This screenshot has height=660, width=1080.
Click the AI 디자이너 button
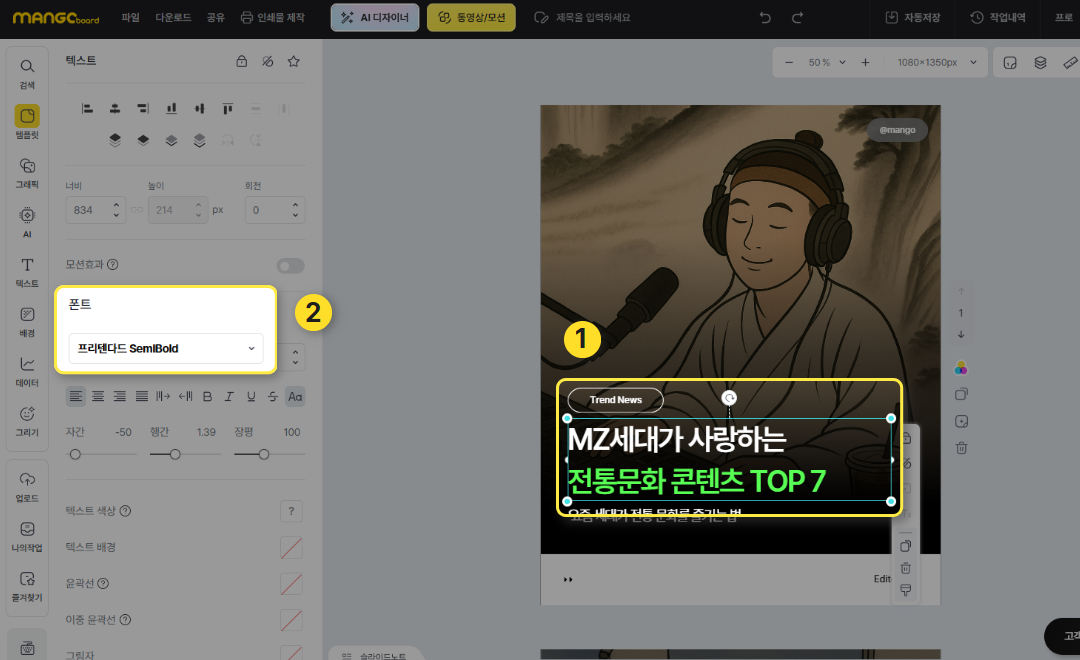tap(375, 18)
